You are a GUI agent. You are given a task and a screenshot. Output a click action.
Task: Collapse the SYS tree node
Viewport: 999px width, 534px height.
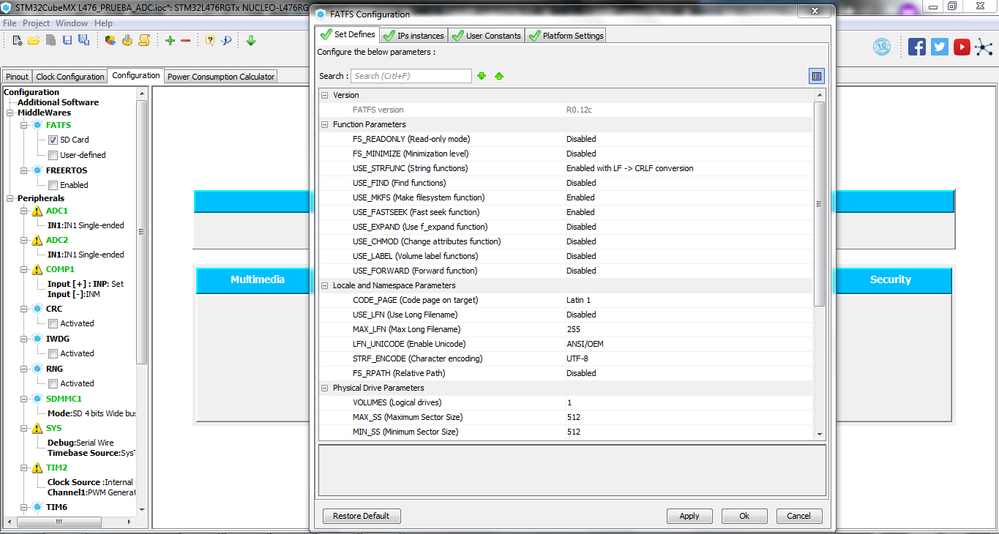(24, 428)
